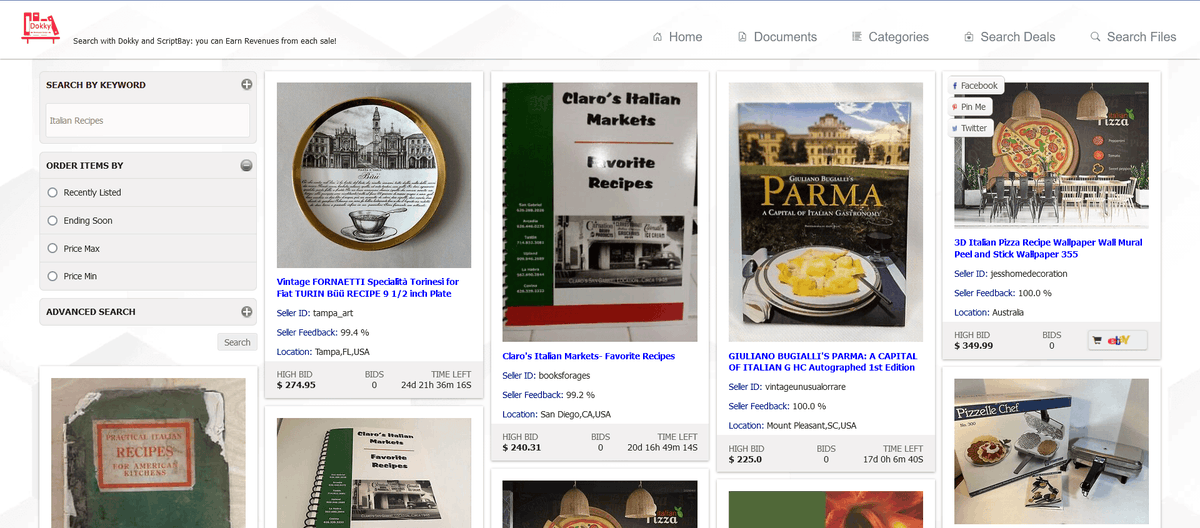Click the list icon beside Categories
This screenshot has height=528, width=1200.
click(x=857, y=37)
